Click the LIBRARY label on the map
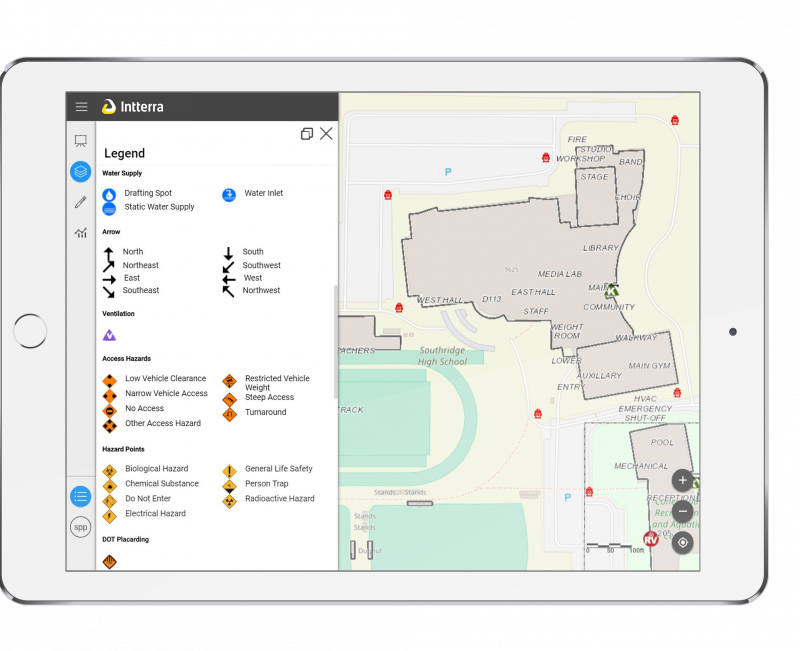This screenshot has height=651, width=800. point(601,248)
